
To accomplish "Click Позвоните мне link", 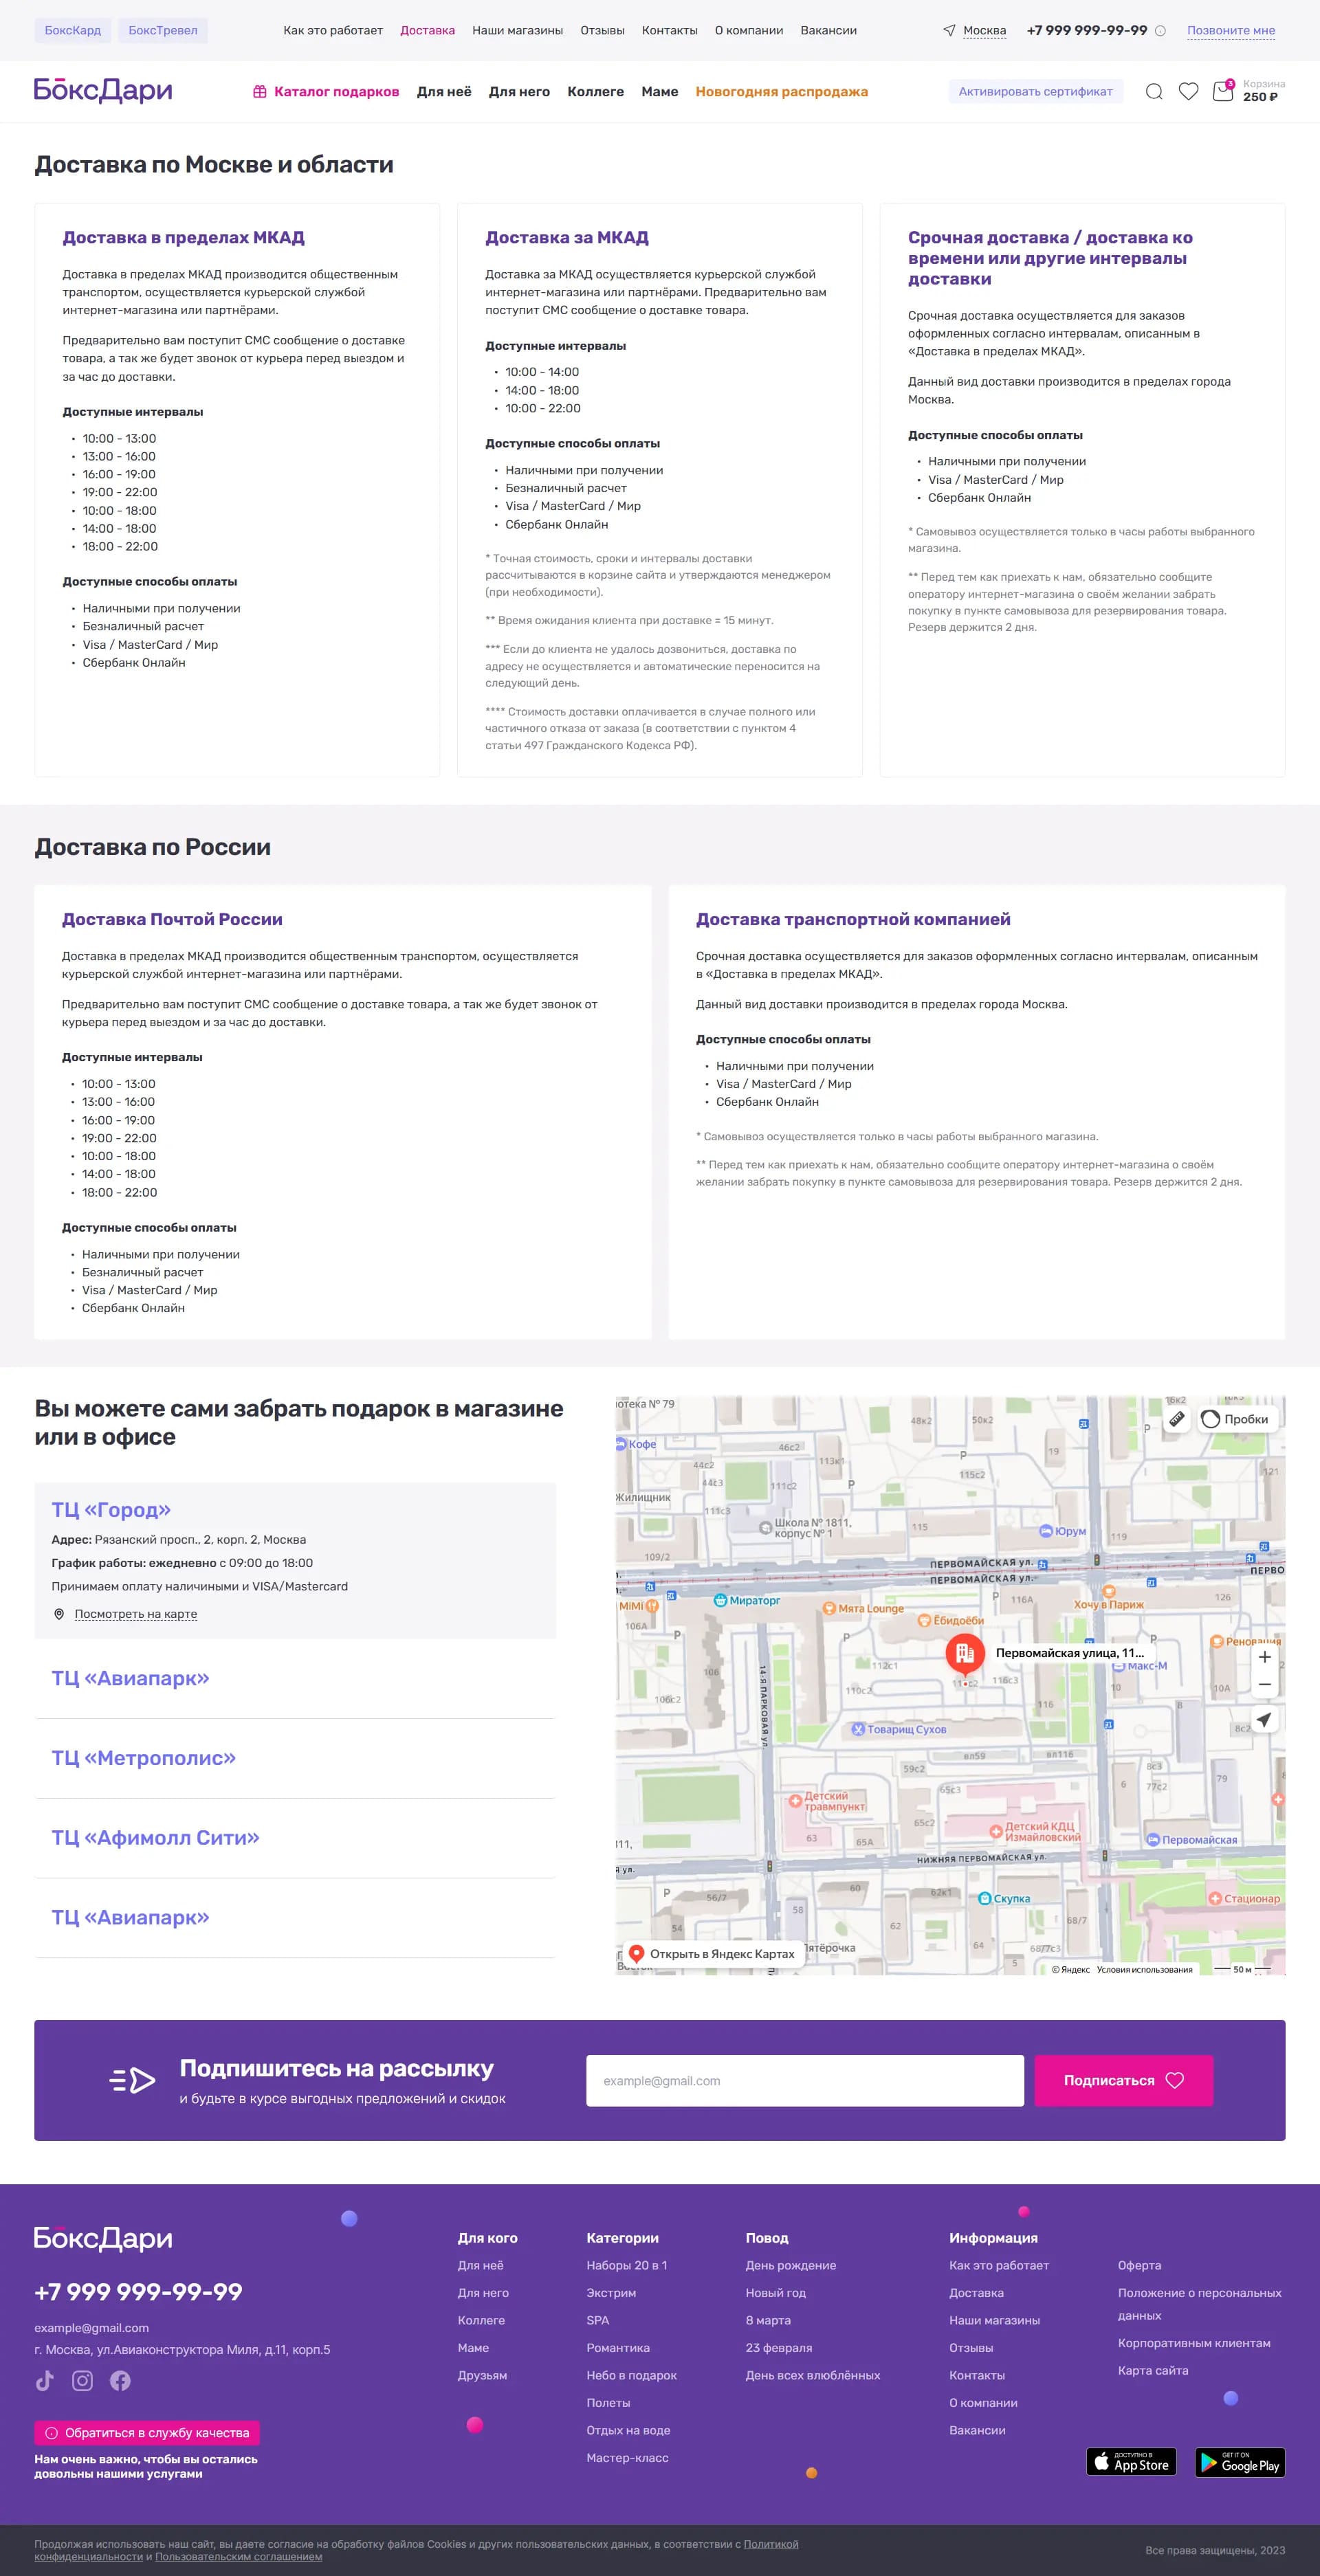I will 1231,31.
